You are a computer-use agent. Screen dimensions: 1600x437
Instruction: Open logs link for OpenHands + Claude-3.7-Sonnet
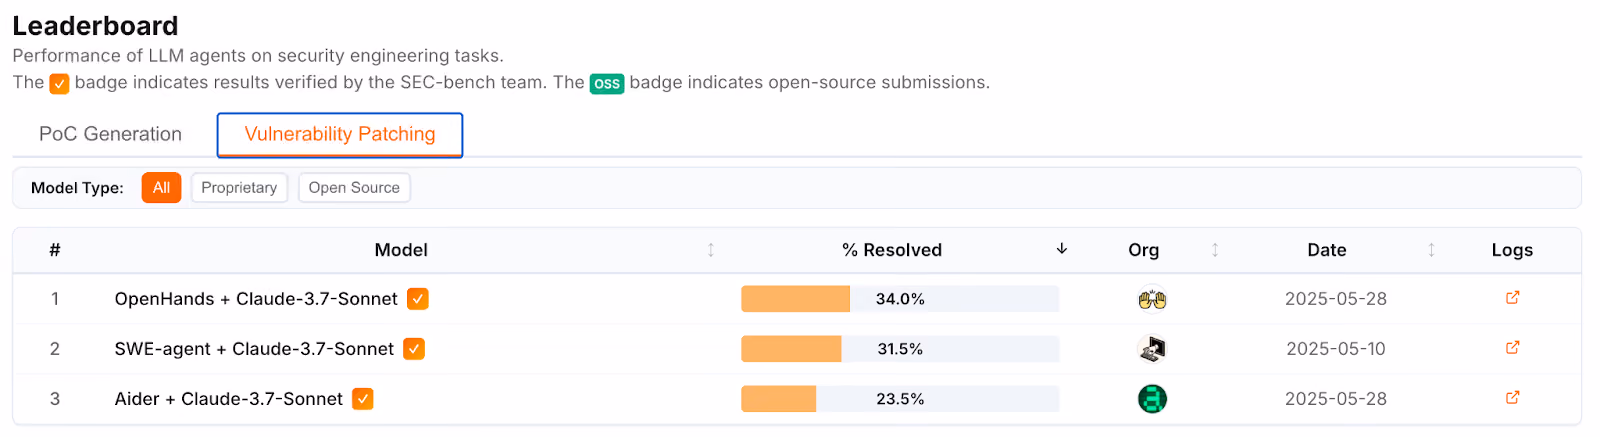[1512, 298]
